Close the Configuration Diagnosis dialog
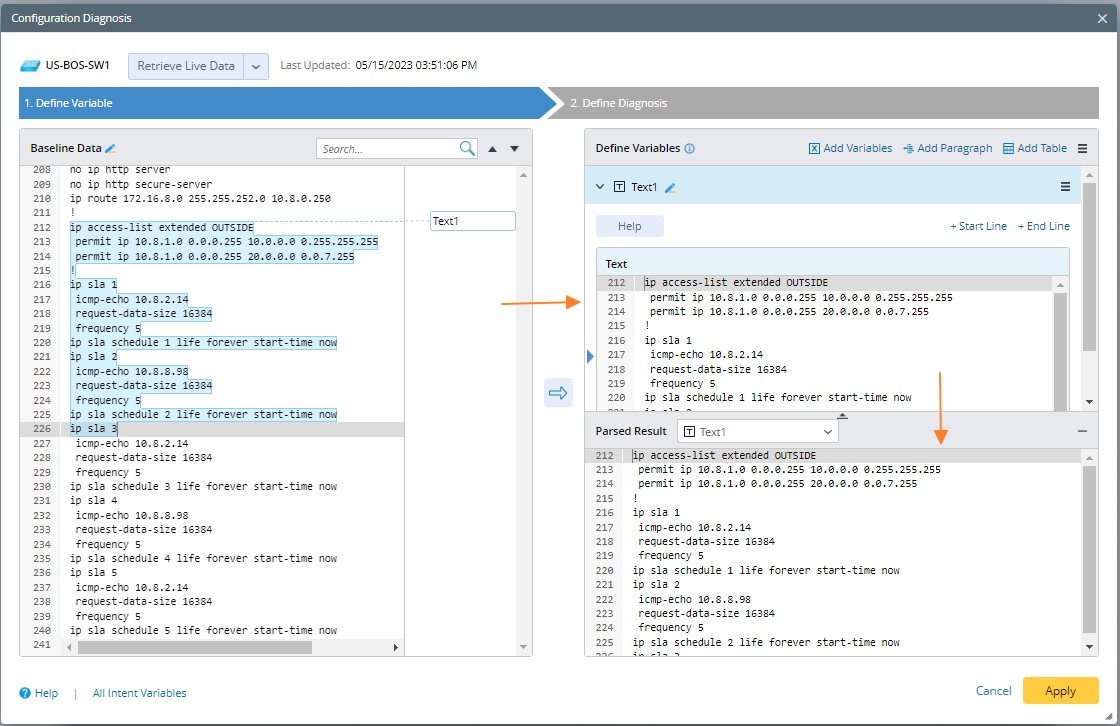 (1102, 19)
